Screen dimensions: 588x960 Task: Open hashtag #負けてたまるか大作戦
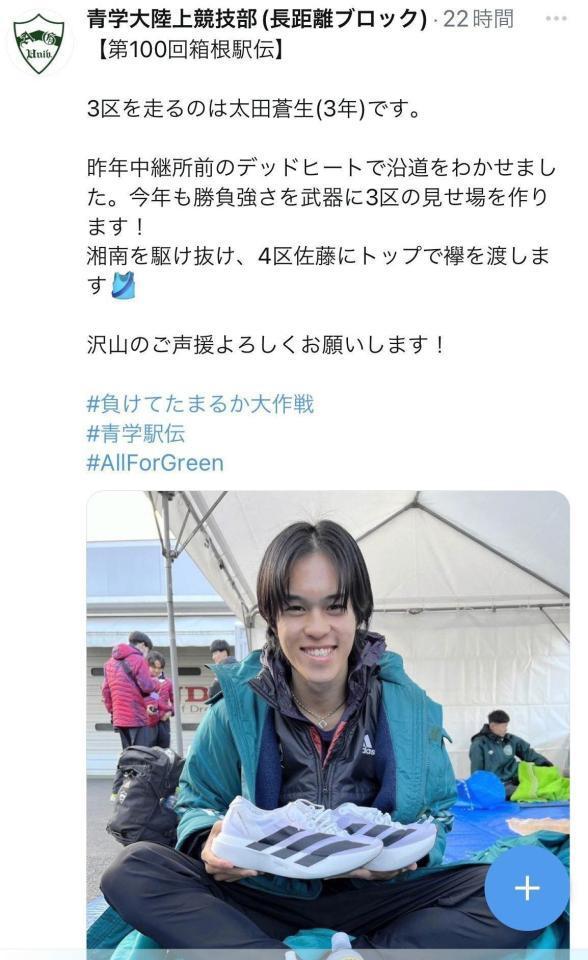[x=200, y=404]
